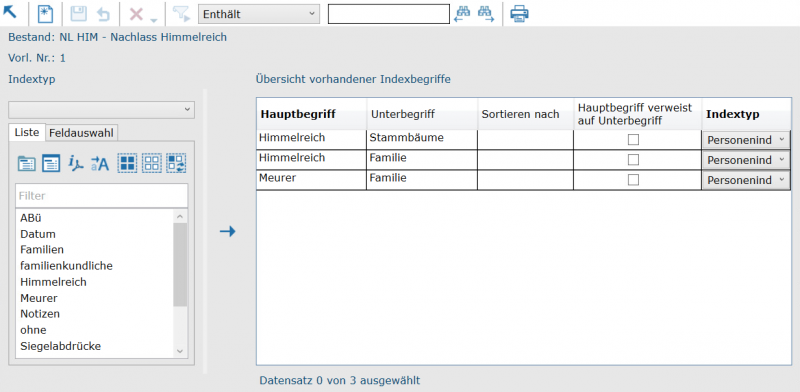Check the checkbox in Himmelreich Familie row
Screen dimensions: 800x392
point(633,160)
